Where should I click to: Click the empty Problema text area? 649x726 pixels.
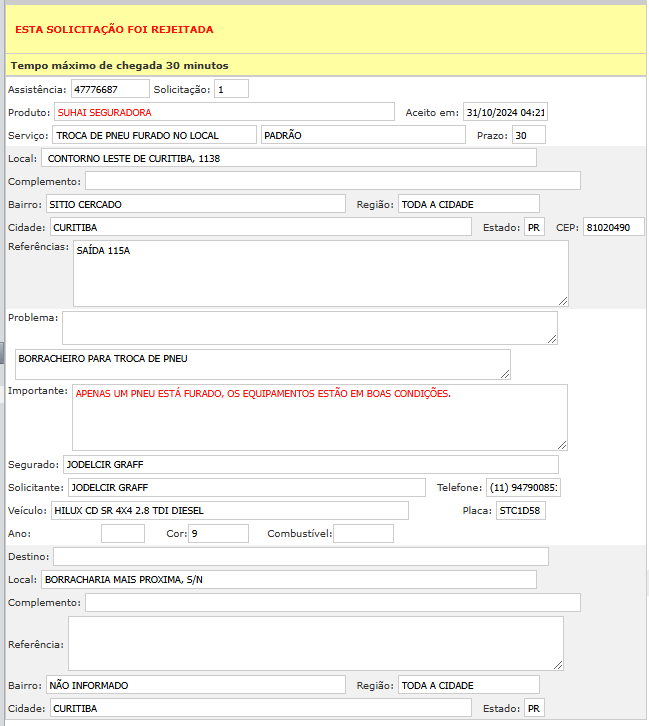coord(309,327)
